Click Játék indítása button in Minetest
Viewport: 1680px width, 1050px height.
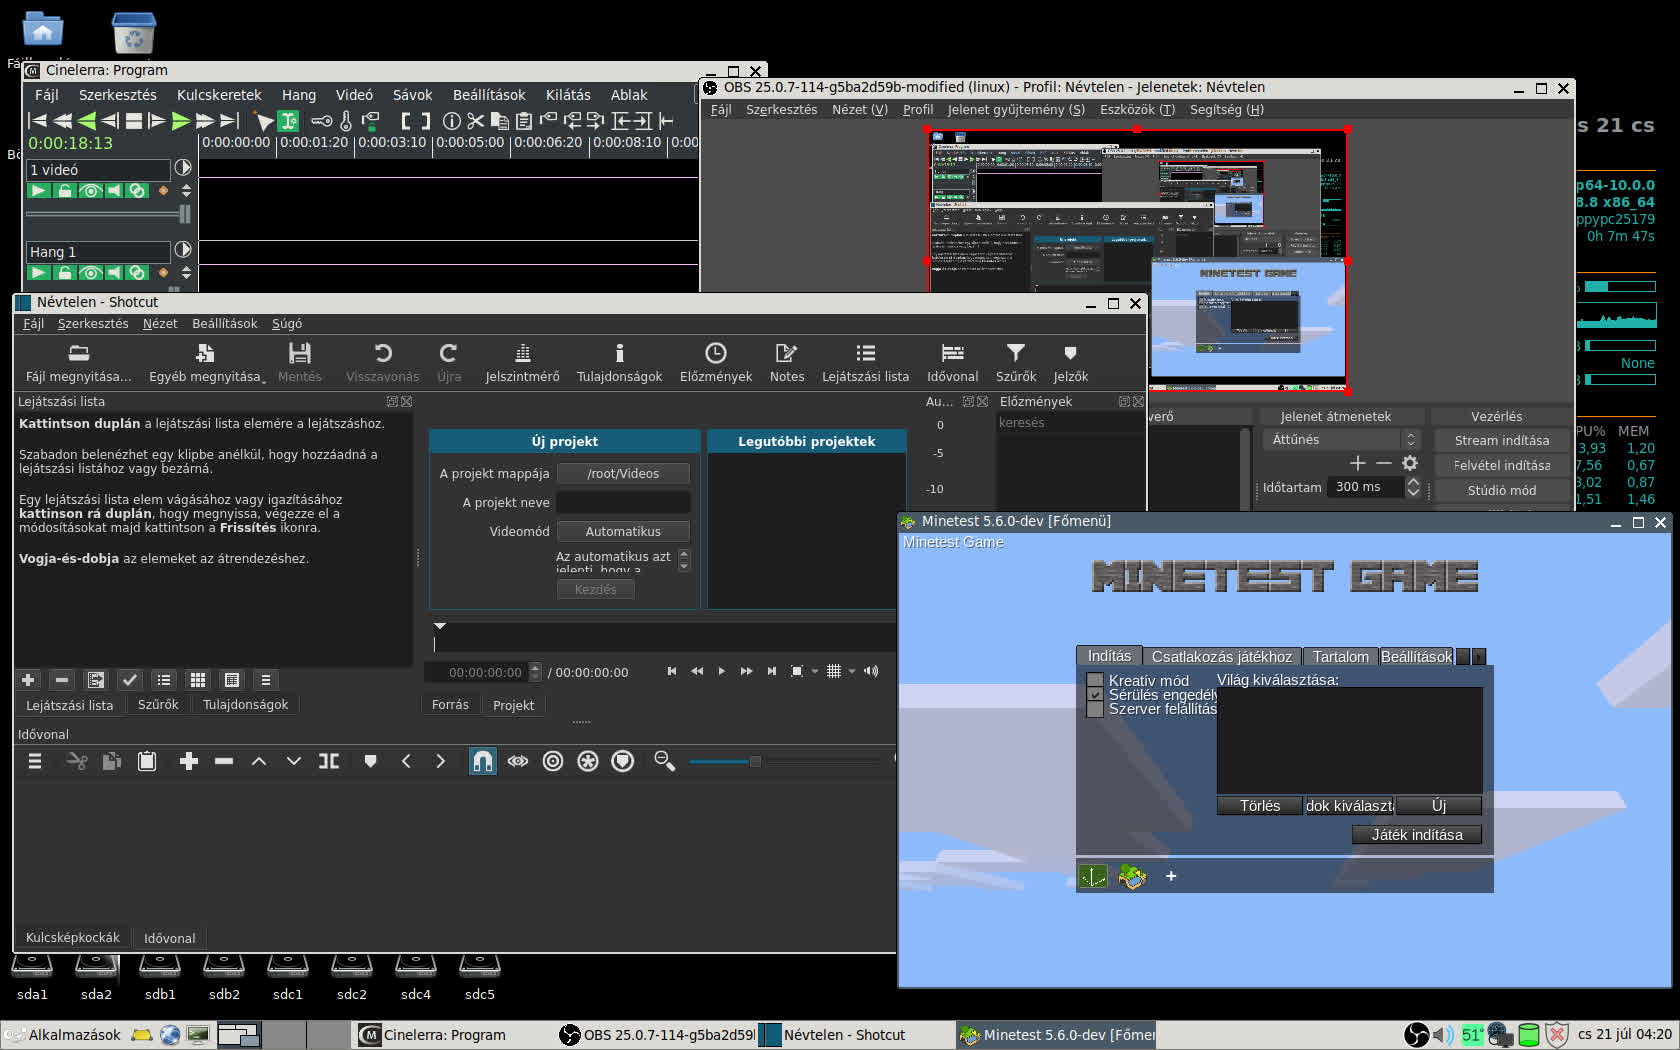1417,835
